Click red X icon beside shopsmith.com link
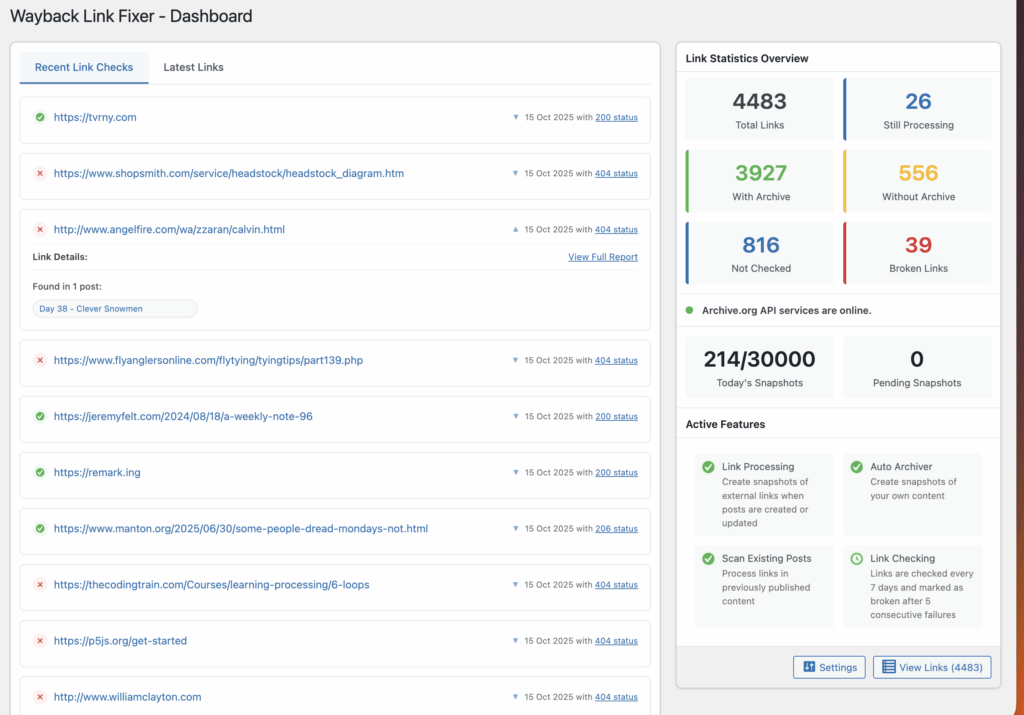The height and width of the screenshot is (715, 1024). [x=40, y=173]
